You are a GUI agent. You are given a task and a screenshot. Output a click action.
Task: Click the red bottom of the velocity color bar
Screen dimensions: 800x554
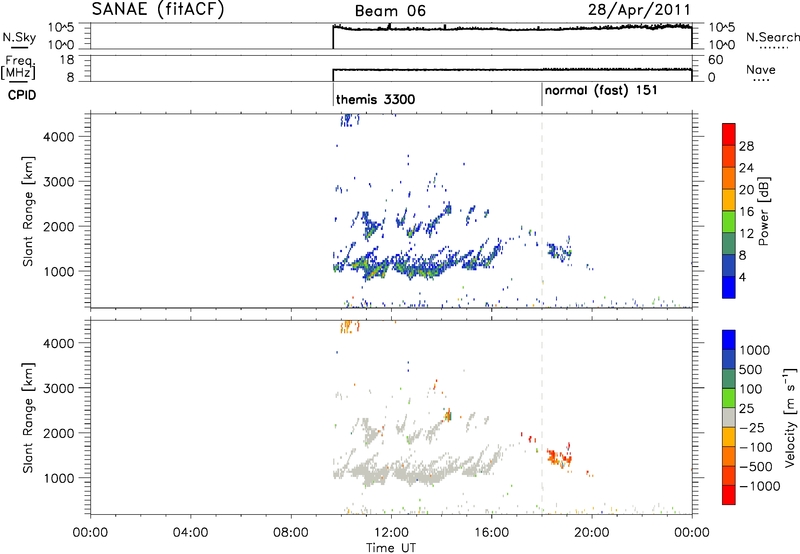click(x=729, y=495)
